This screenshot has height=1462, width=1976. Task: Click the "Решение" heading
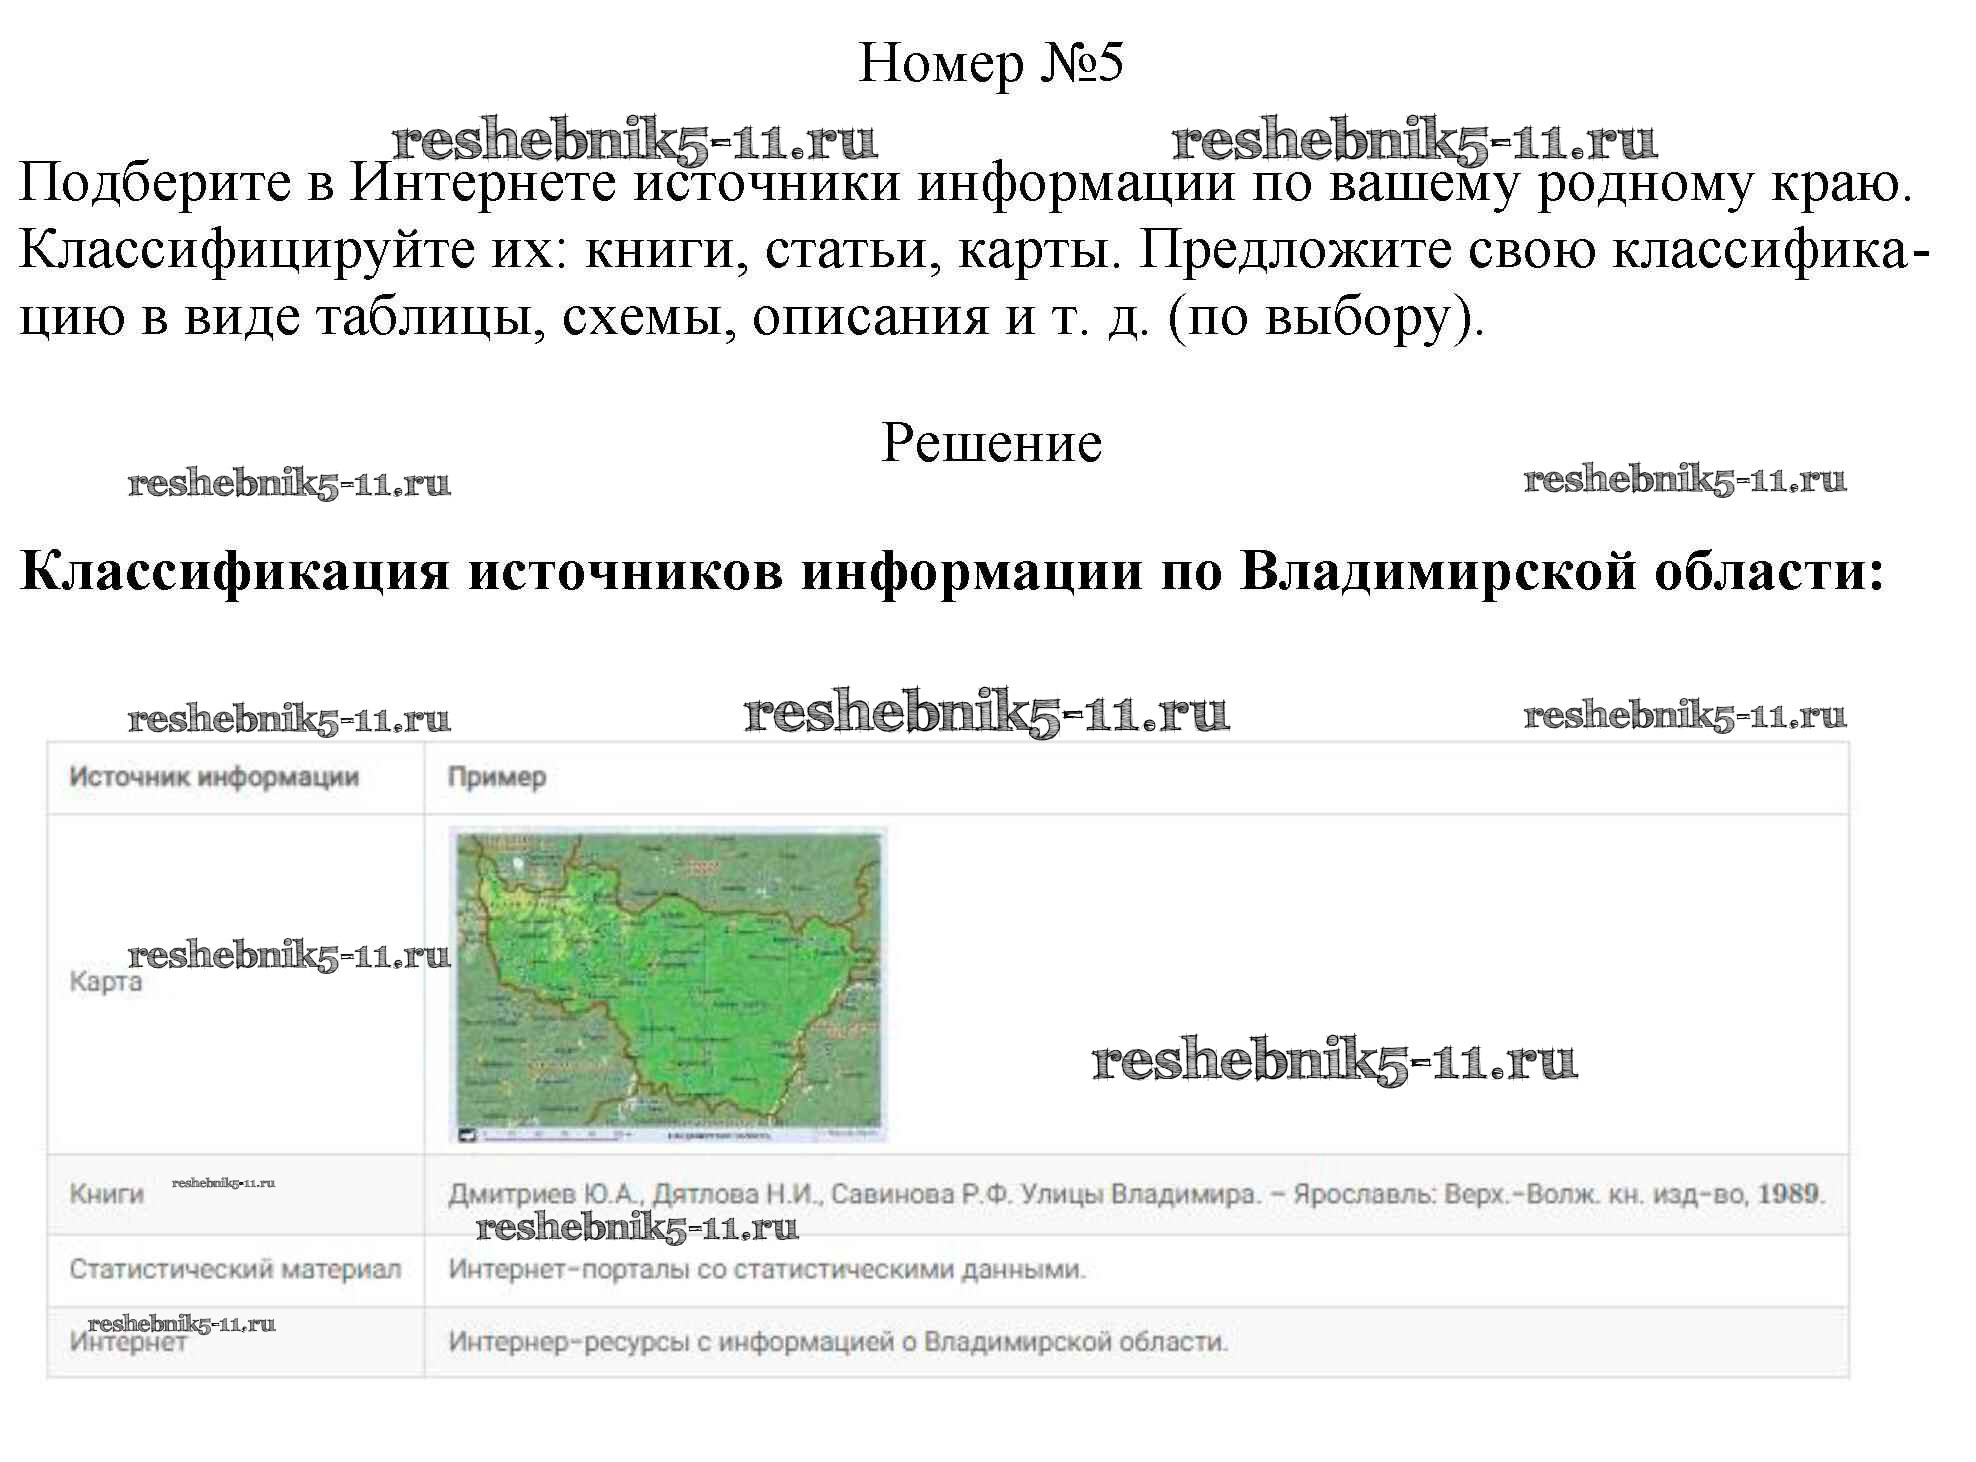click(990, 442)
